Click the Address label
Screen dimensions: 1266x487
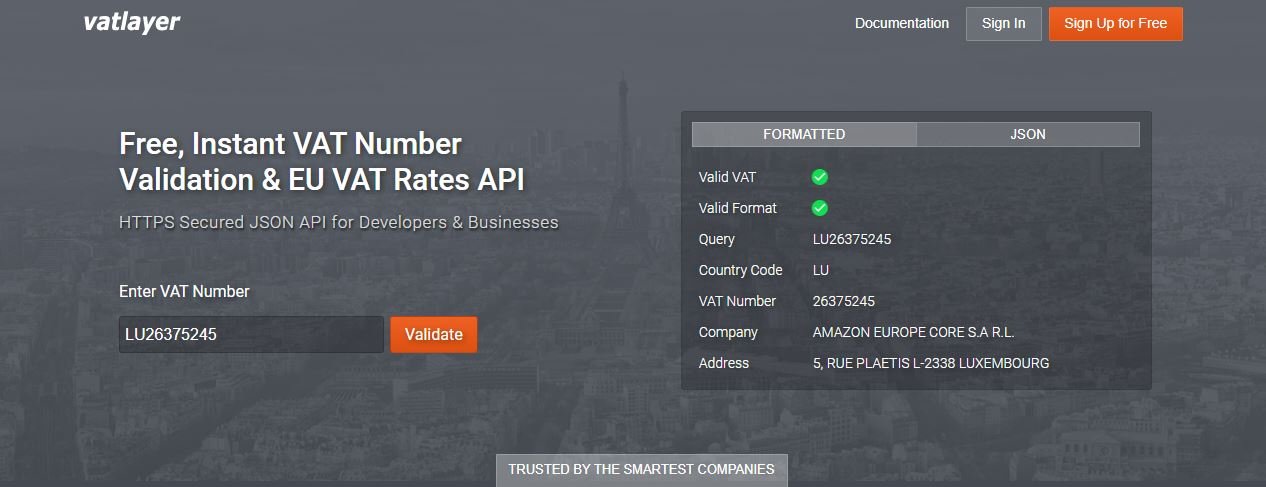tap(724, 363)
